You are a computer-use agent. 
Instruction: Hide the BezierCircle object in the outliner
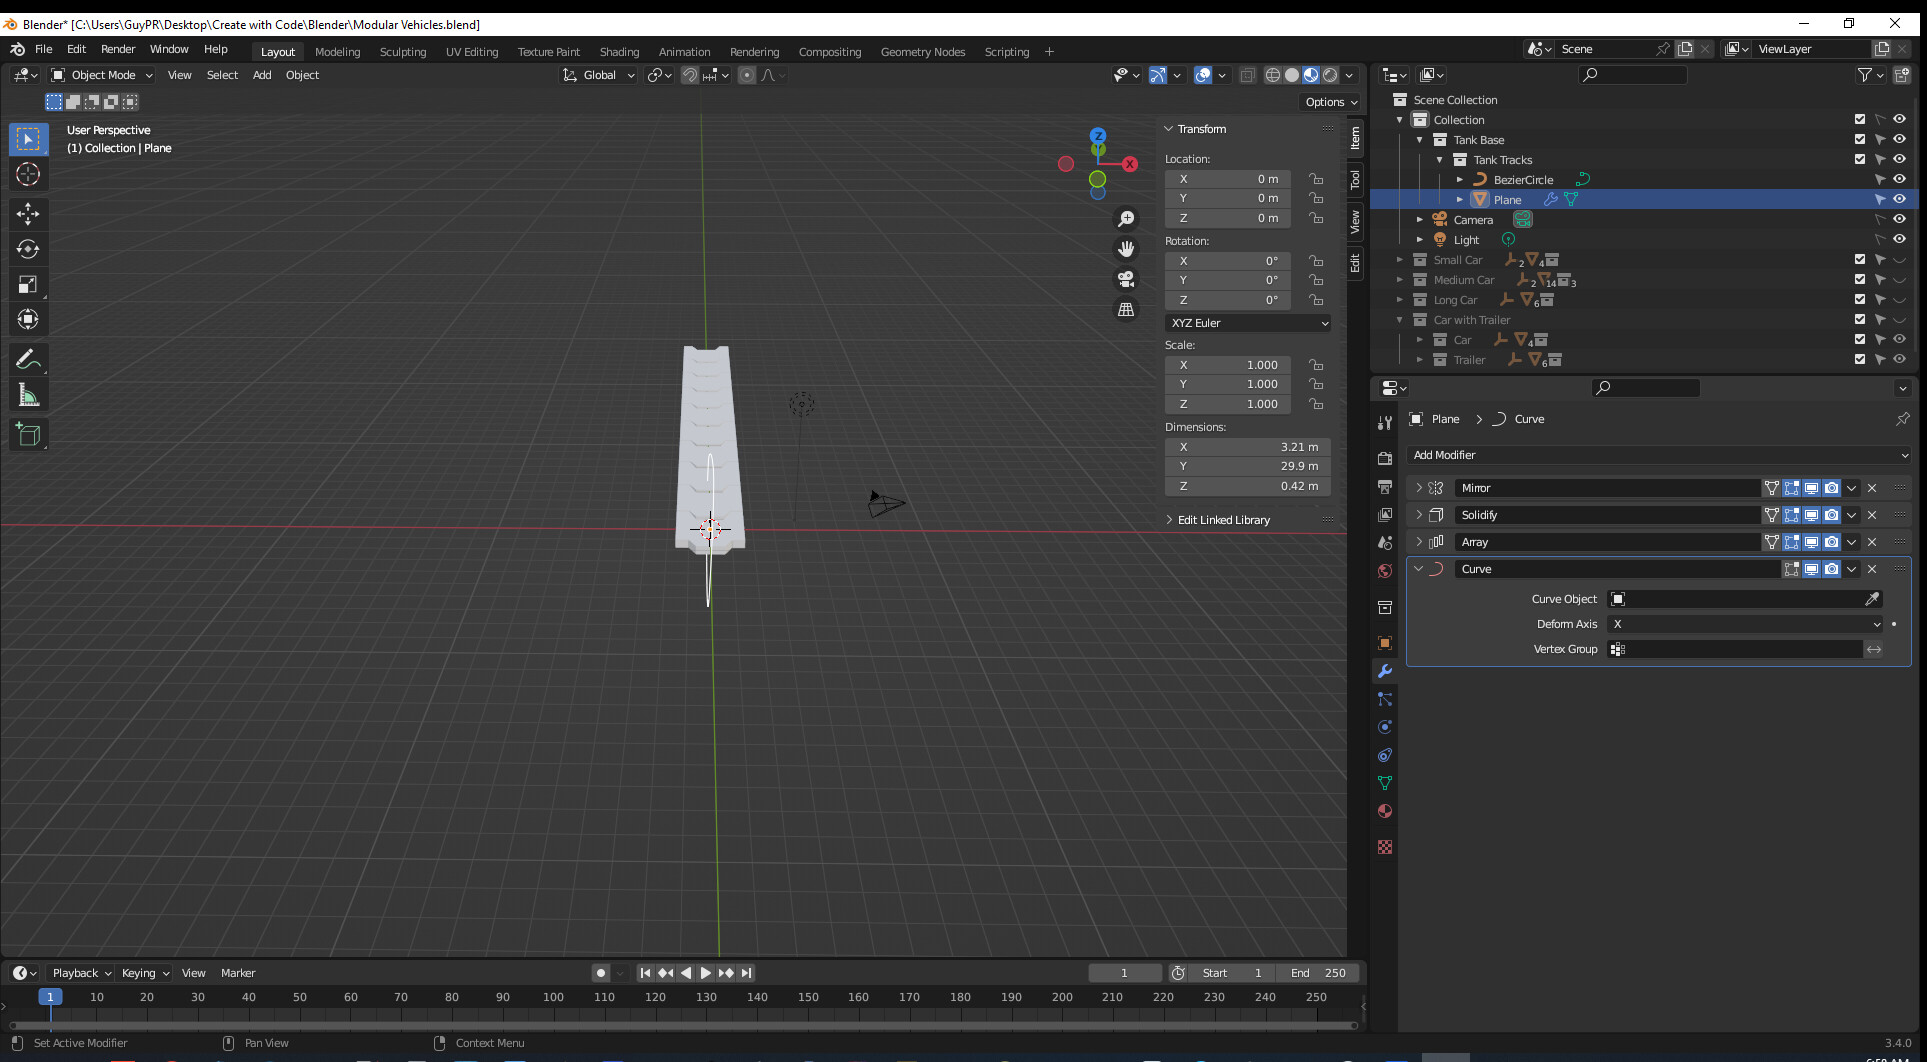[1899, 180]
